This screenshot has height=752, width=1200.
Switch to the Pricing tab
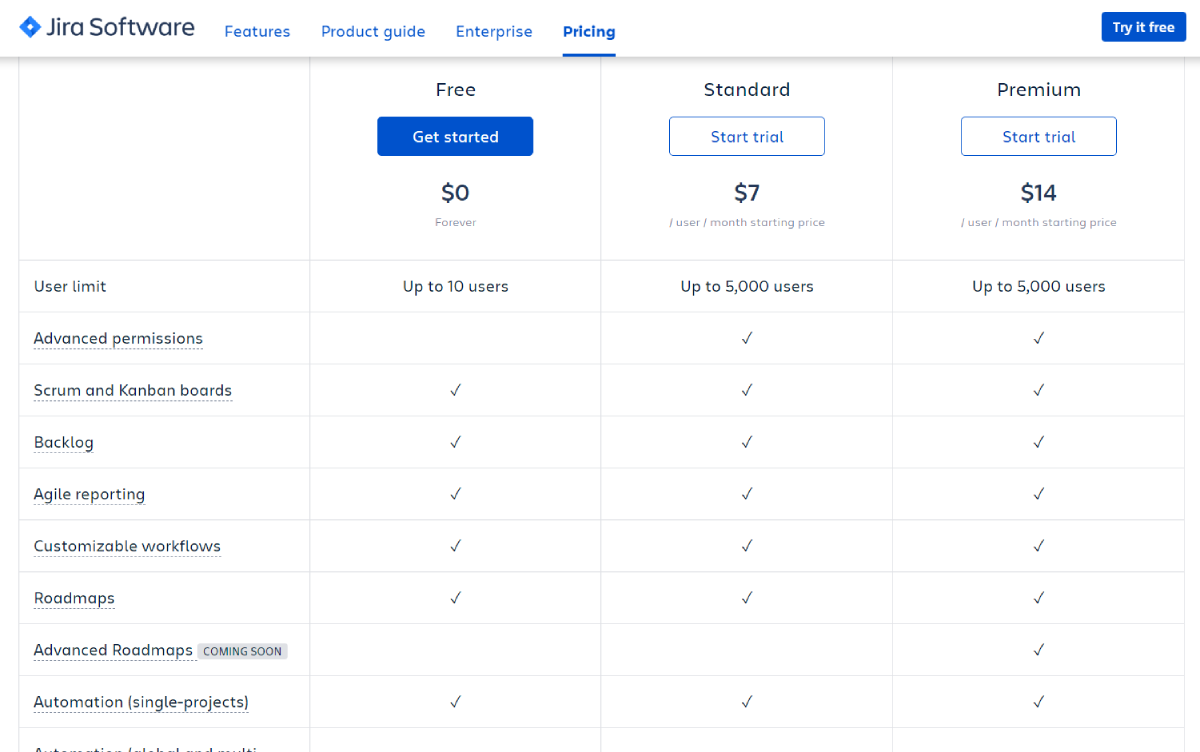(x=588, y=31)
